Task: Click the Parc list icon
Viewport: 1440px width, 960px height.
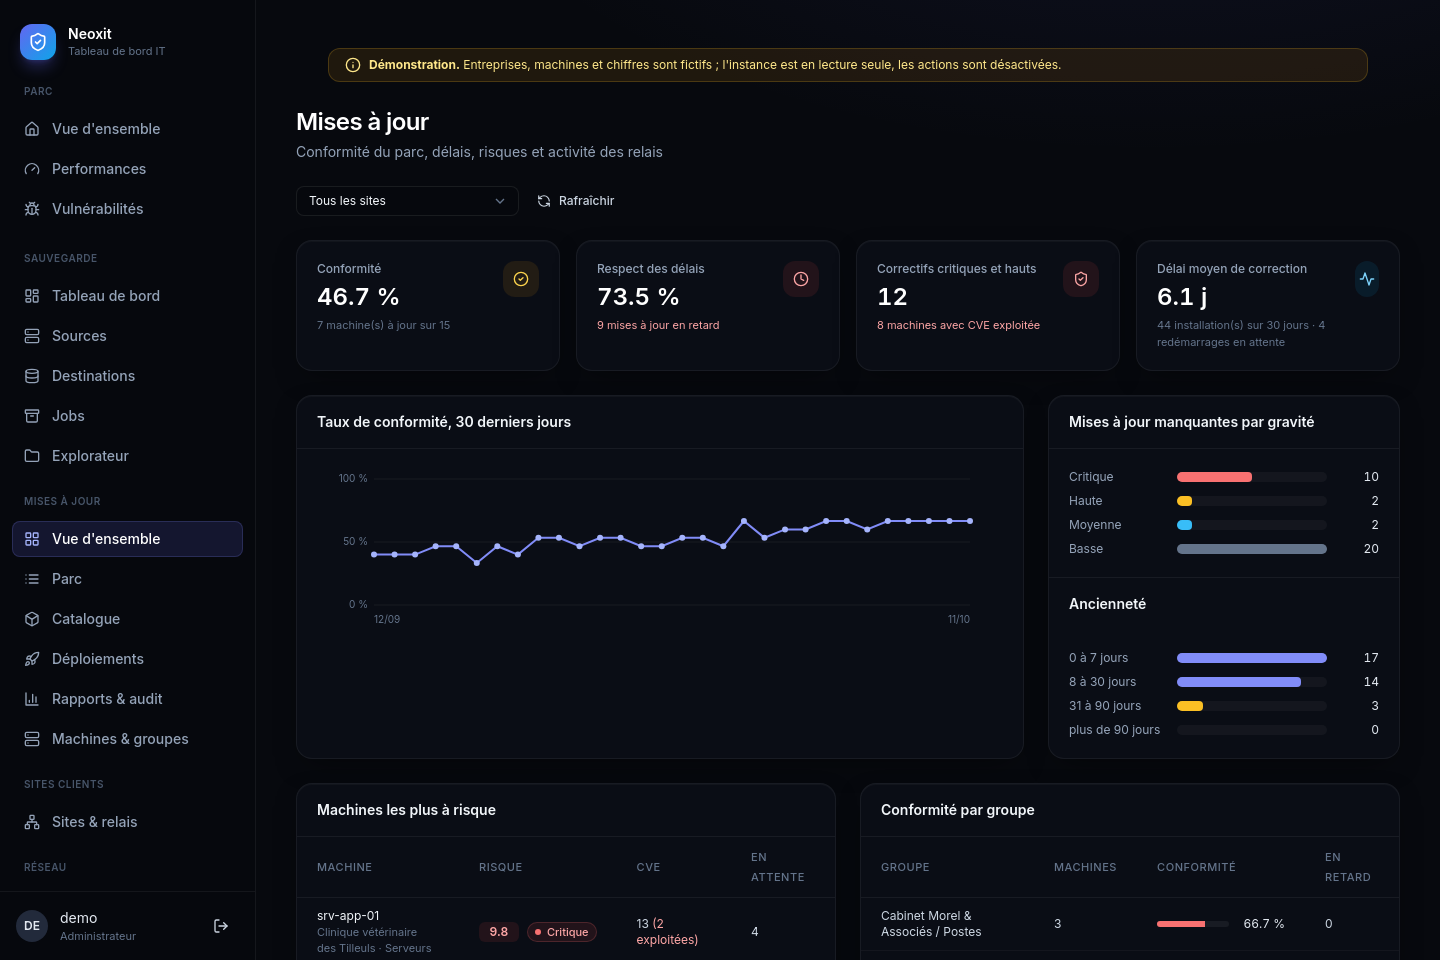Action: pos(32,579)
